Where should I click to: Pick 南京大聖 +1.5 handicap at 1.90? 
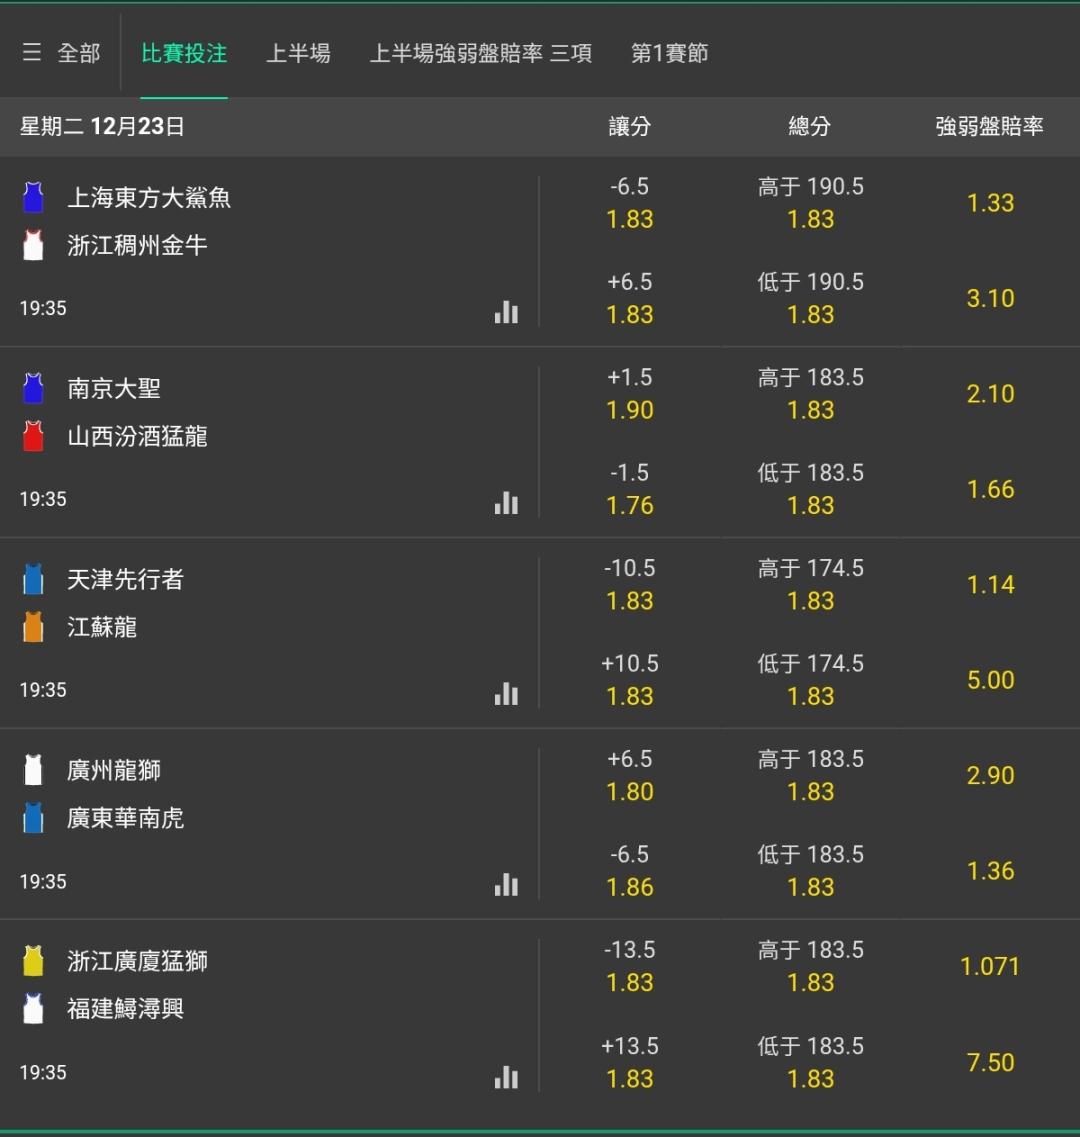630,394
